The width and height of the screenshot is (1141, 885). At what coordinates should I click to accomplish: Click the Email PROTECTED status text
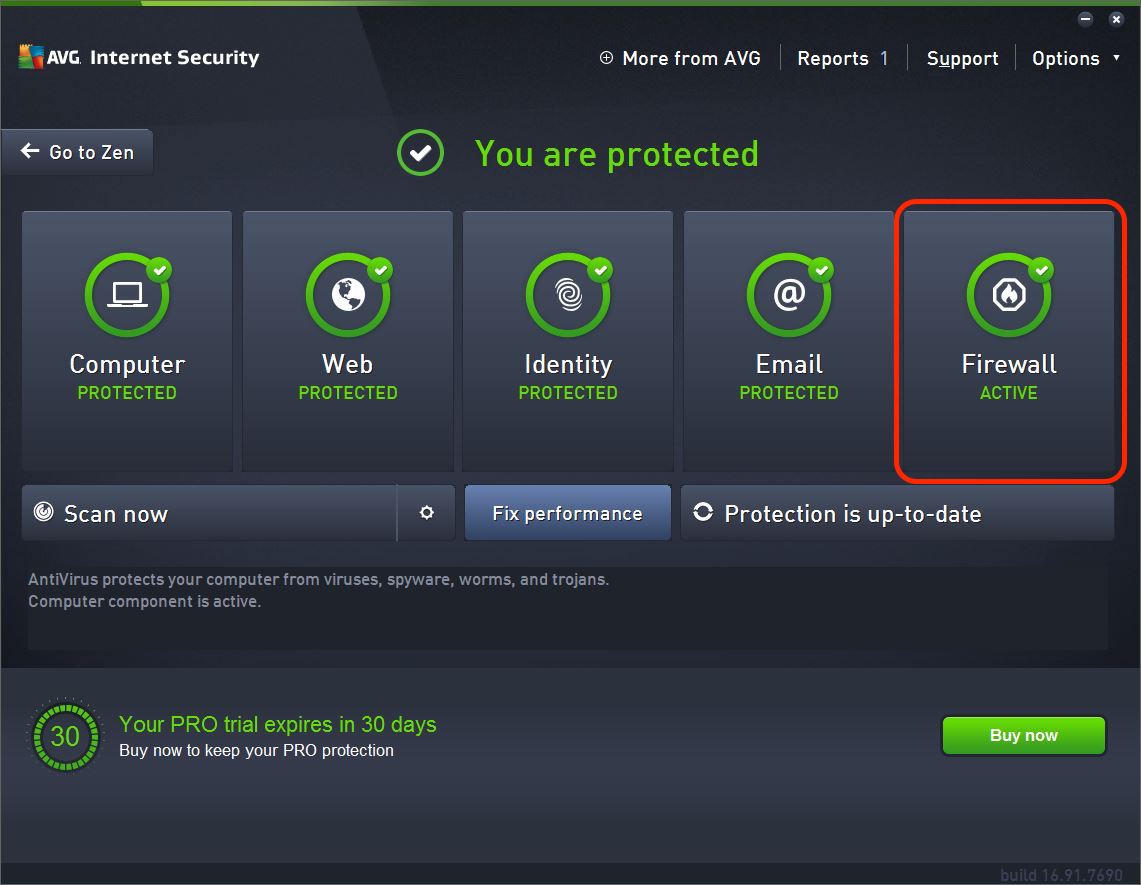(789, 393)
